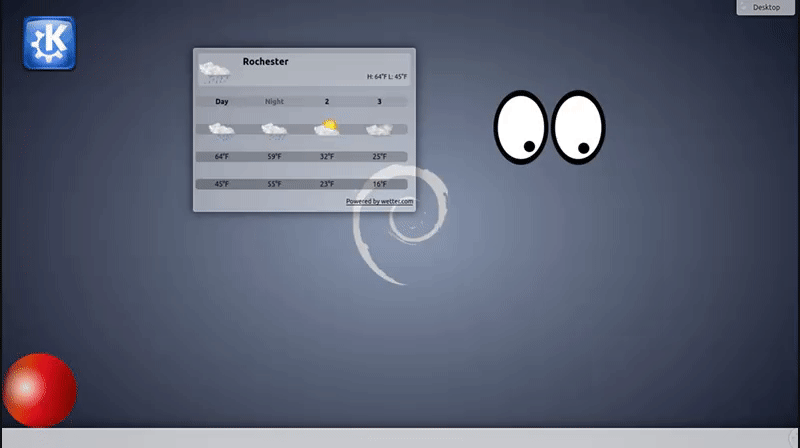
Task: Click the Rochester city name title
Action: click(265, 62)
